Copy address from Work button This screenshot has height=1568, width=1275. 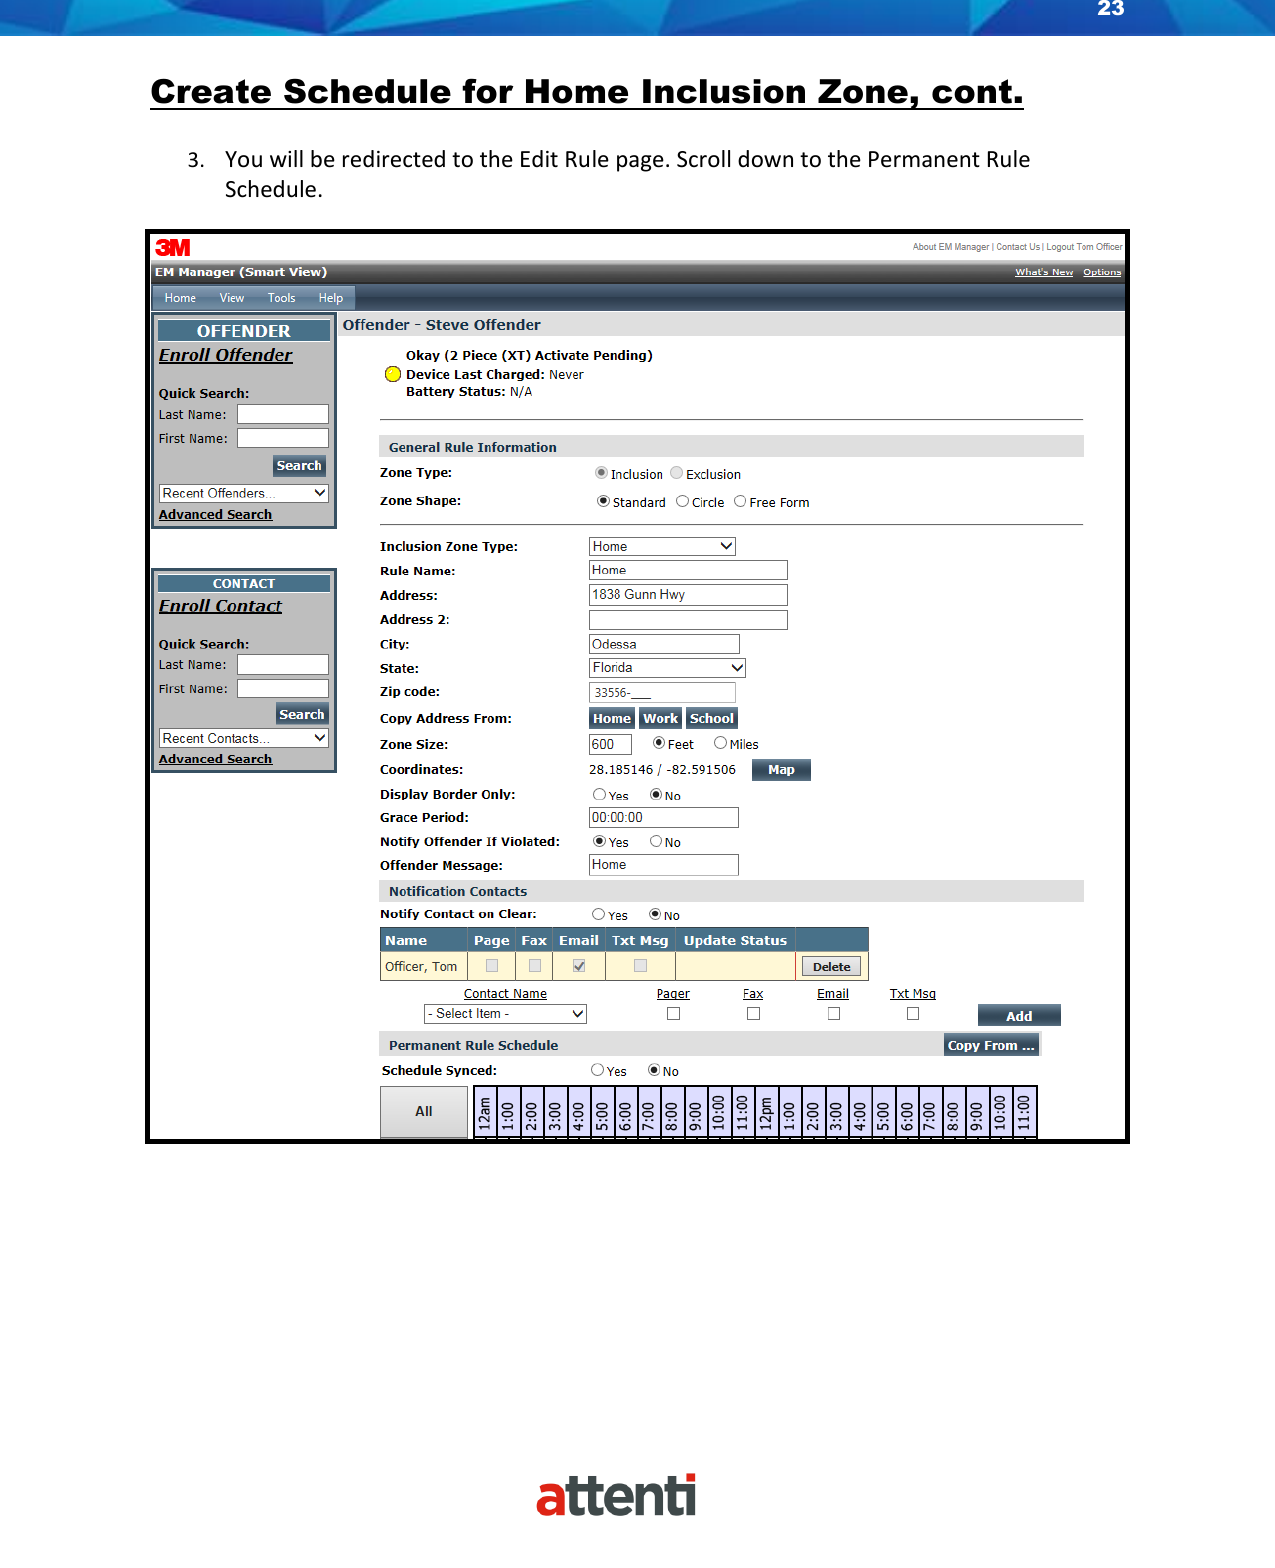click(x=660, y=718)
